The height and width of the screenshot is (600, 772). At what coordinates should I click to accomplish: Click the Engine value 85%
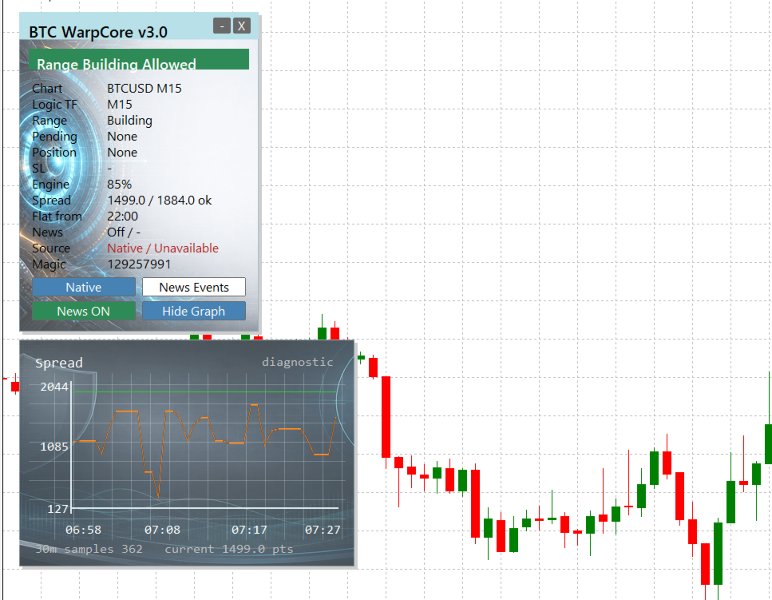pos(119,185)
